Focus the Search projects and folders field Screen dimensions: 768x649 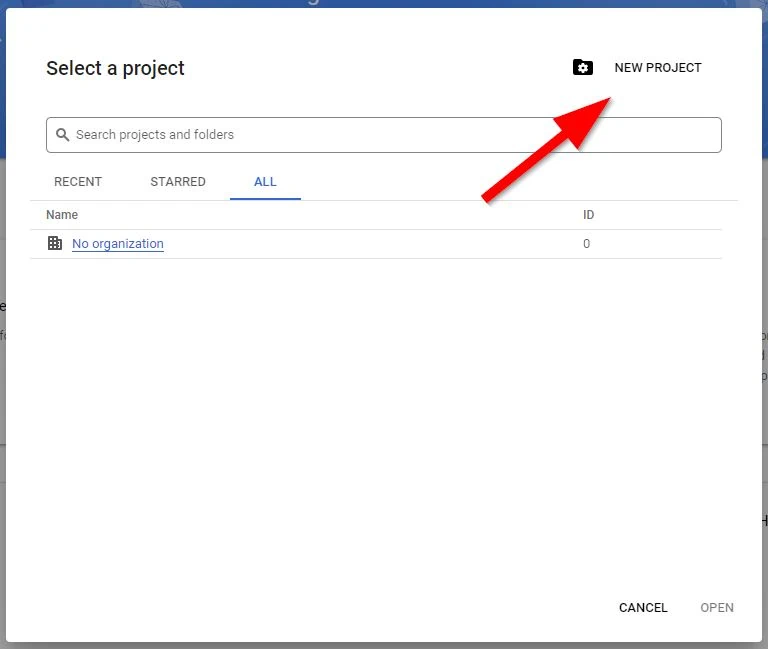coord(384,135)
